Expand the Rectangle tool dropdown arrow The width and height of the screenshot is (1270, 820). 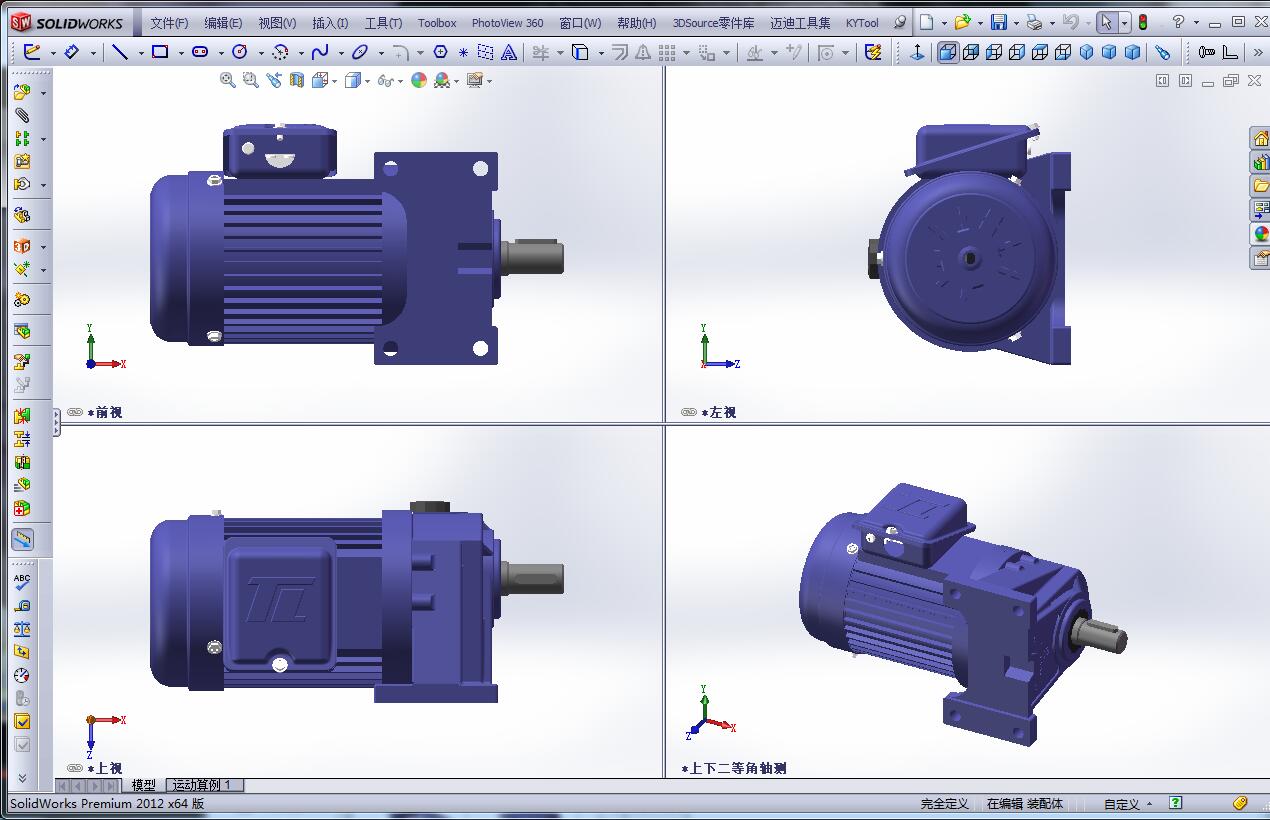click(181, 53)
